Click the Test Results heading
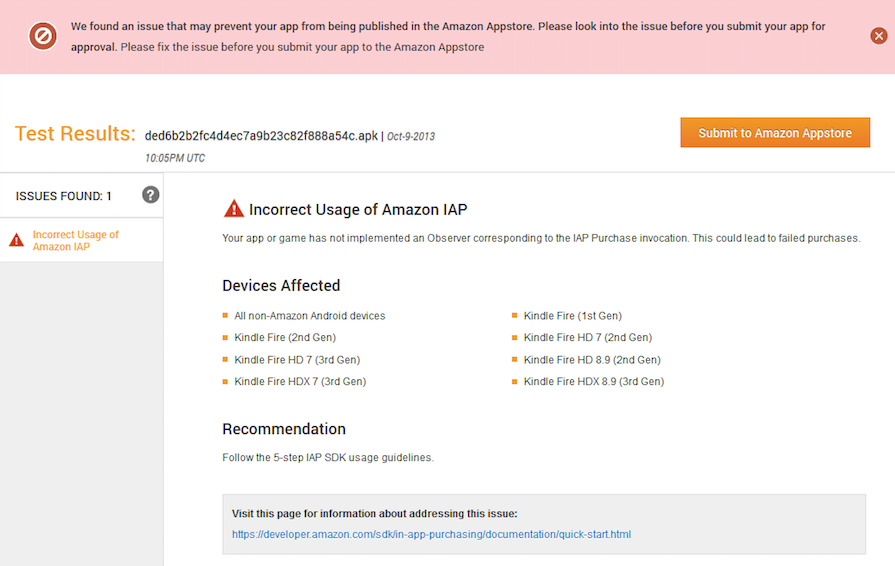Viewport: 895px width, 566px height. point(75,134)
